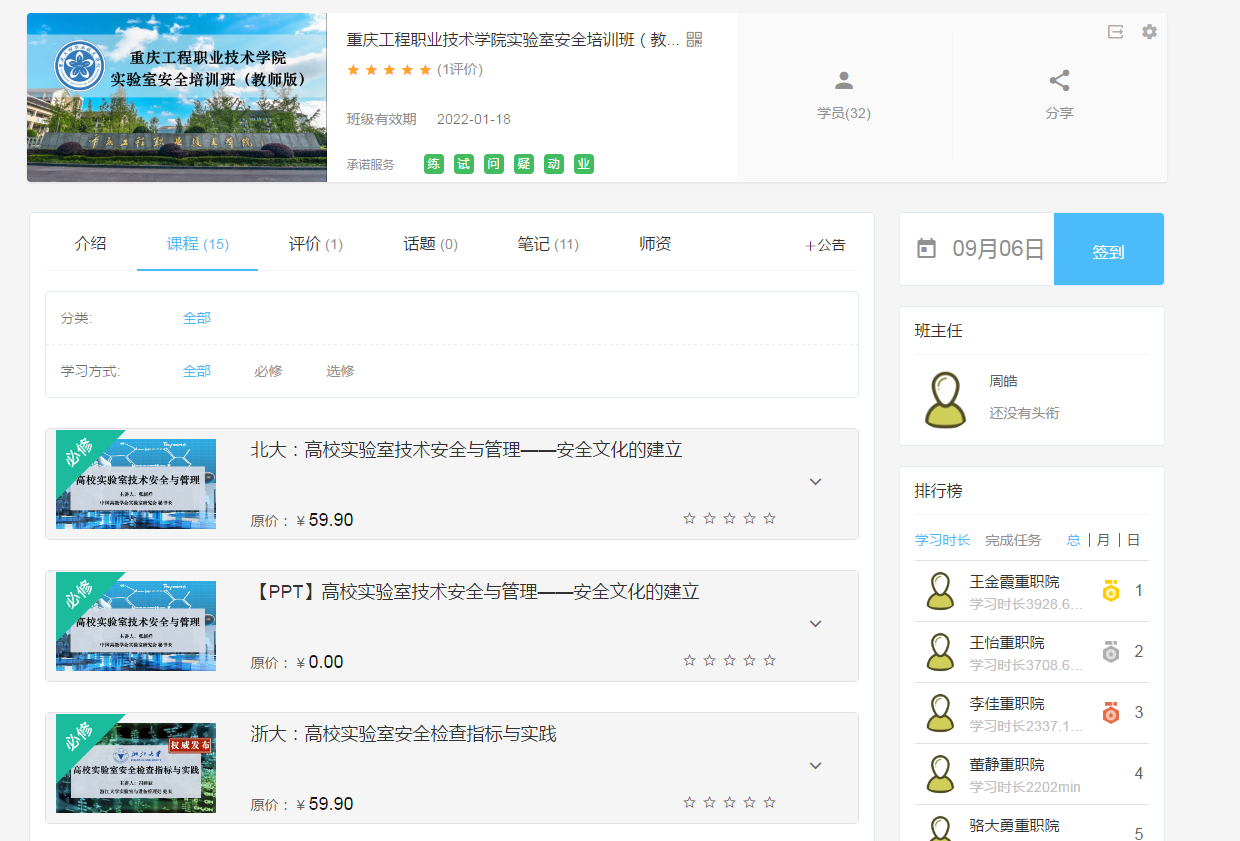Image resolution: width=1240 pixels, height=841 pixels.
Task: Click the 疑 service badge
Action: 524,164
